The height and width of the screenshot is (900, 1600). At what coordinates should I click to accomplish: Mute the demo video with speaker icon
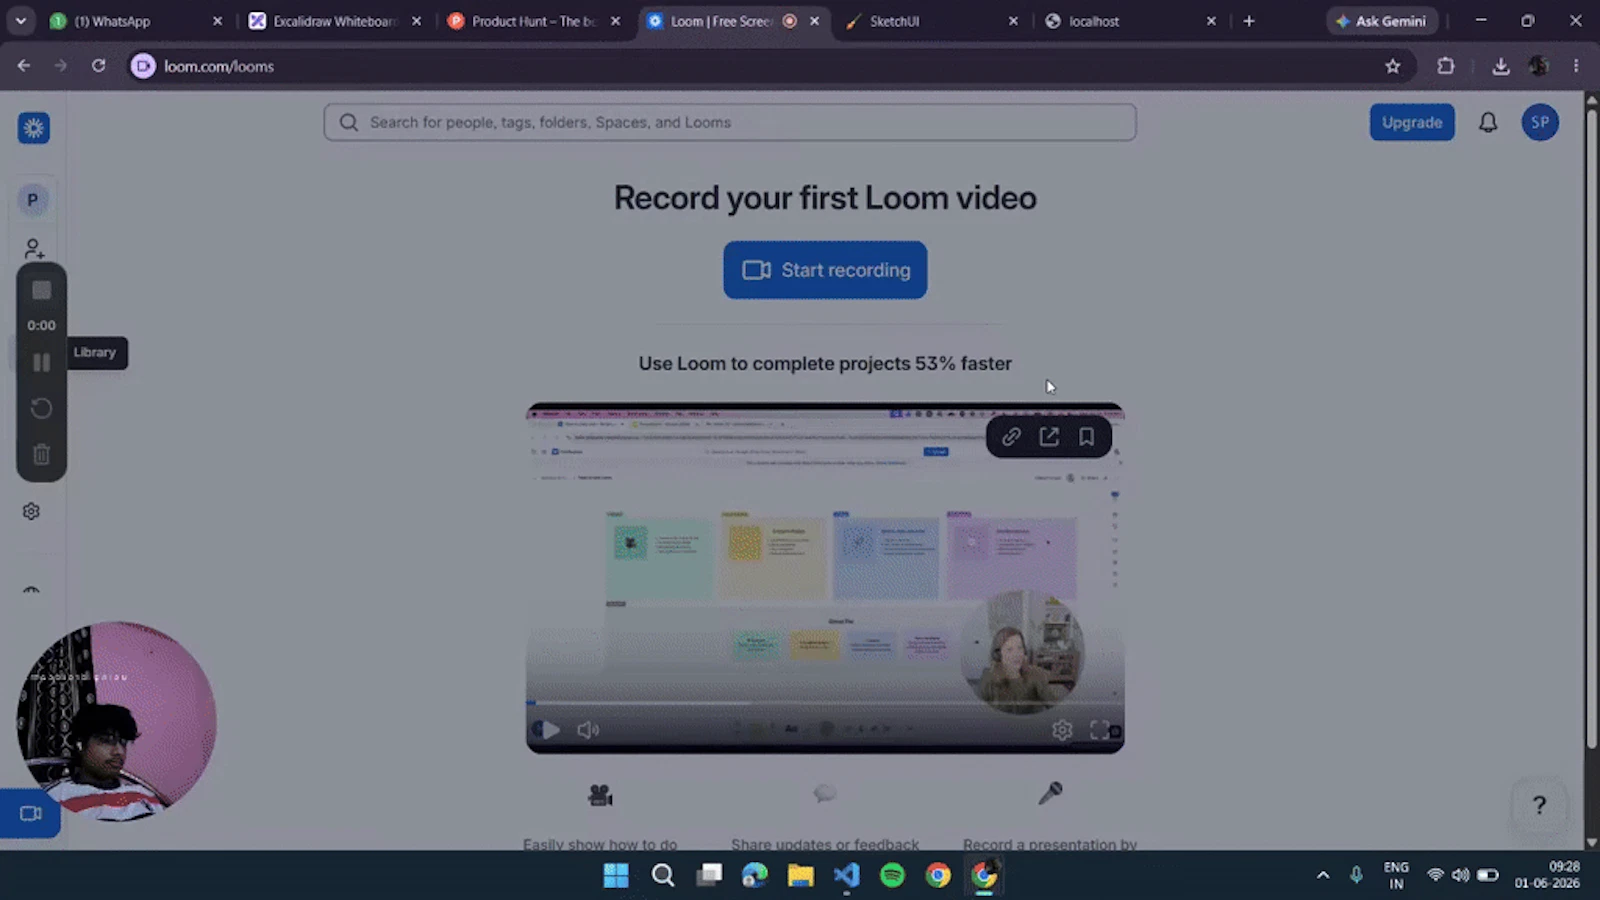click(588, 730)
